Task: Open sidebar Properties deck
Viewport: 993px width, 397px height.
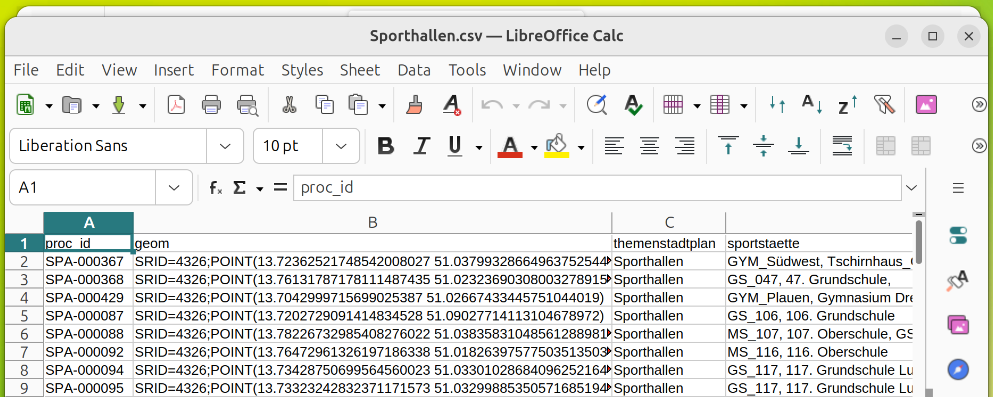Action: click(958, 236)
